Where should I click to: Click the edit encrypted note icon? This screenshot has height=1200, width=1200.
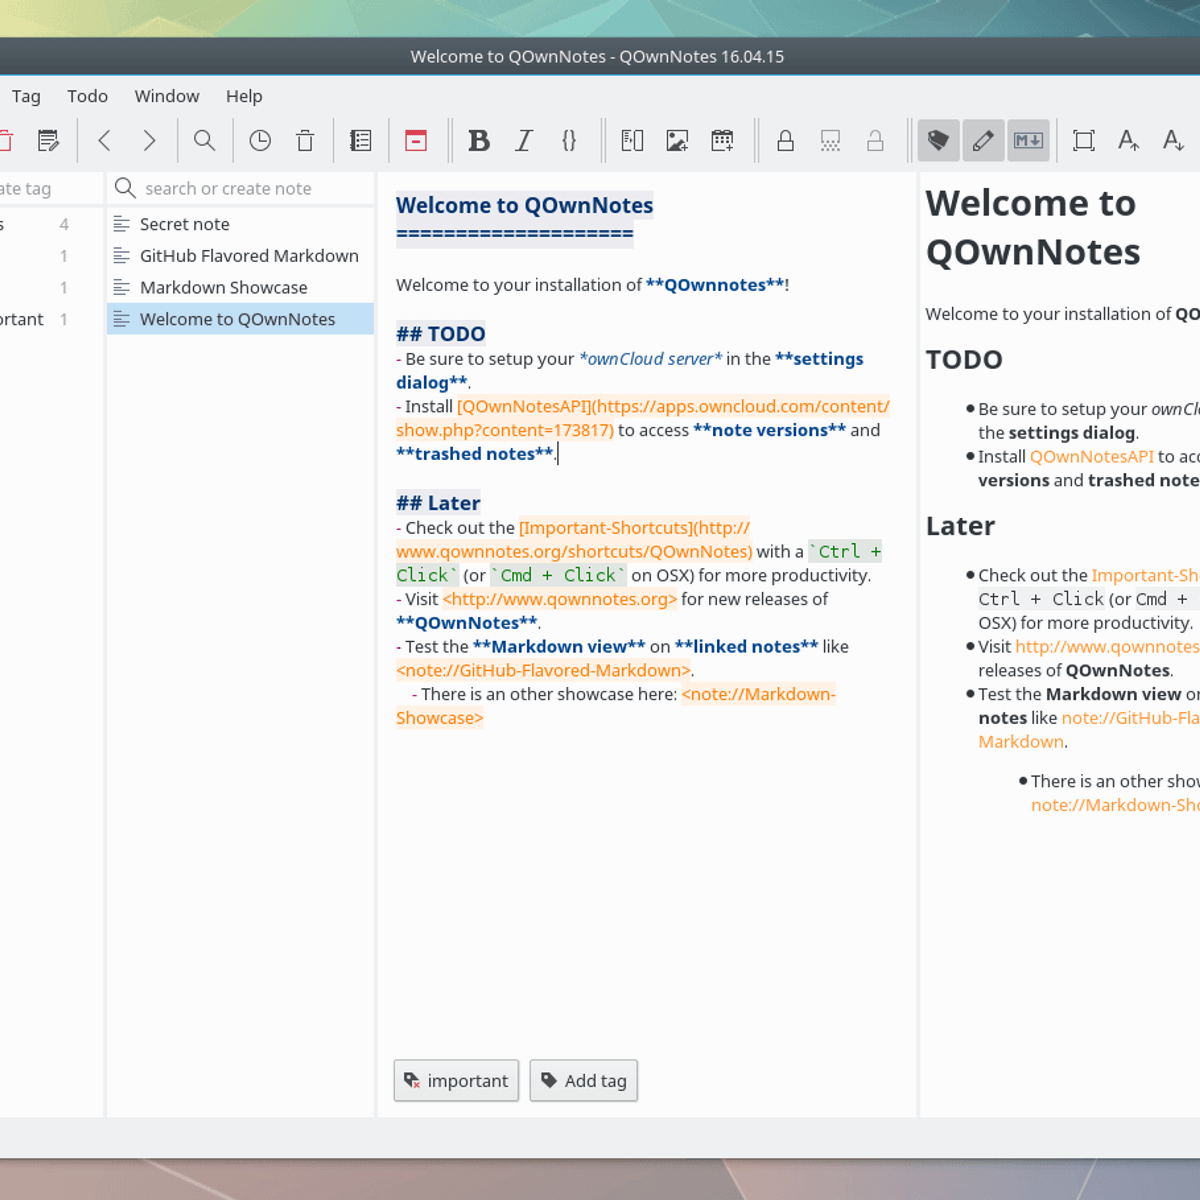pos(830,141)
